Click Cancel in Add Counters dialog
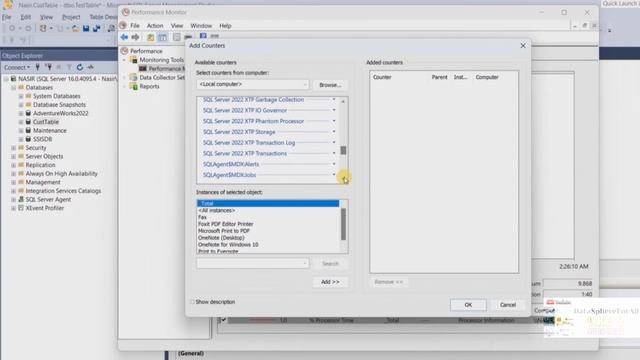This screenshot has width=640, height=360. coord(508,305)
